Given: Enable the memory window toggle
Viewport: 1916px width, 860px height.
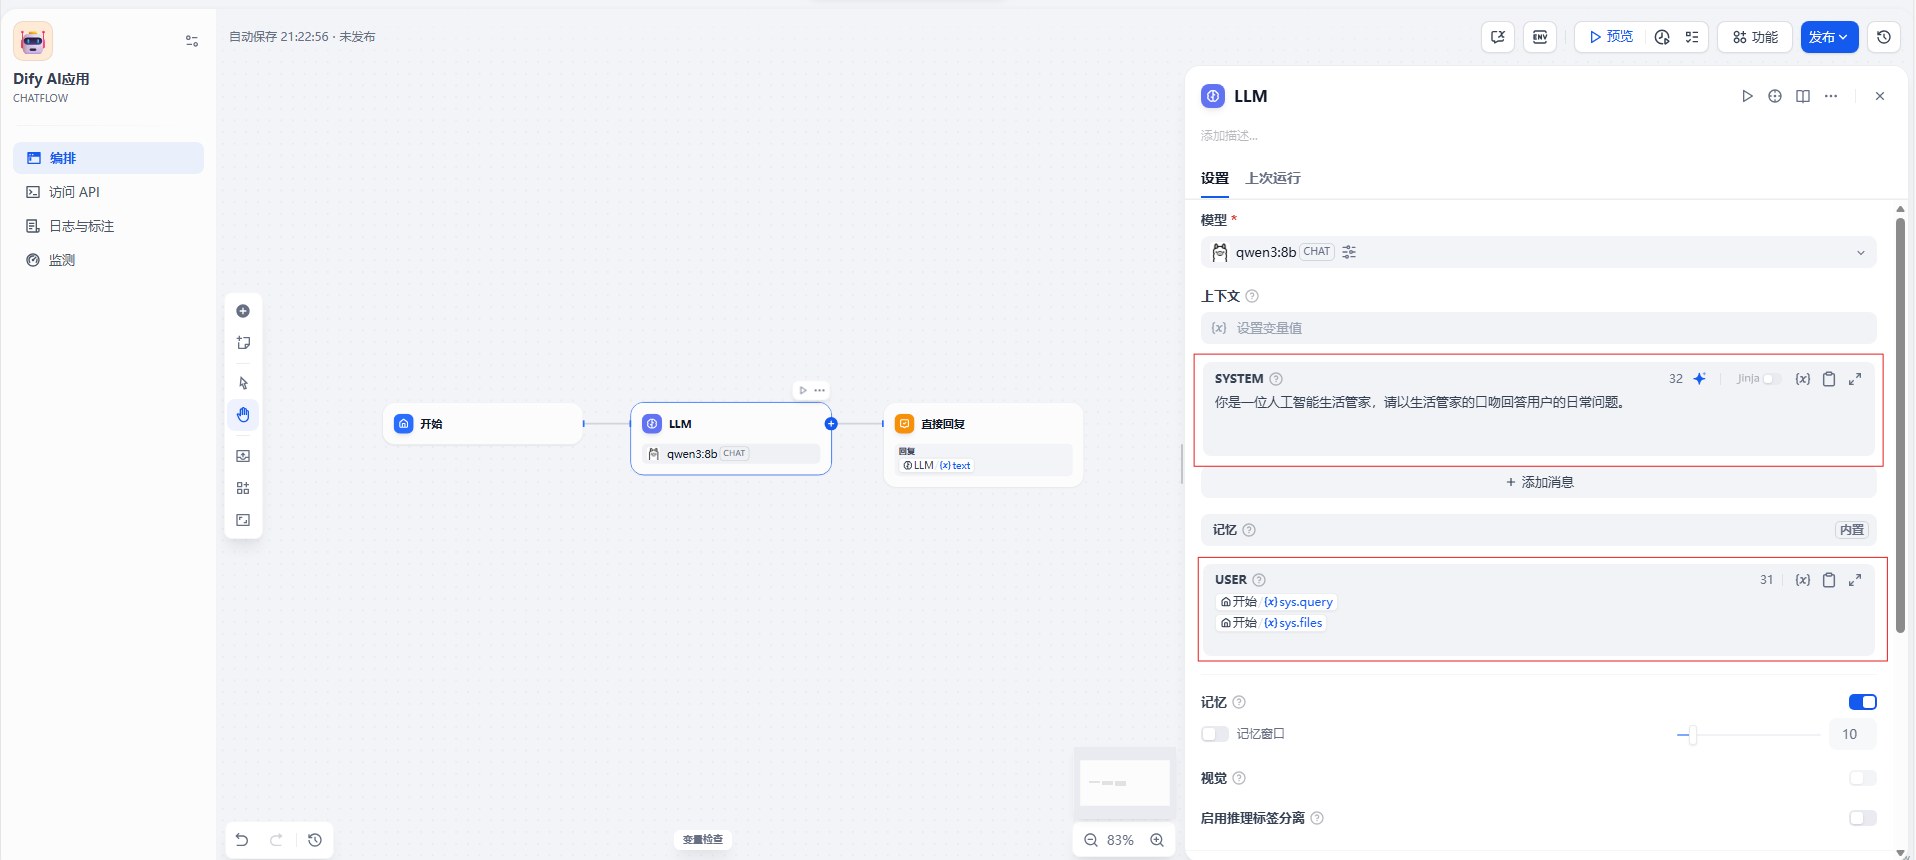Looking at the screenshot, I should [1215, 734].
